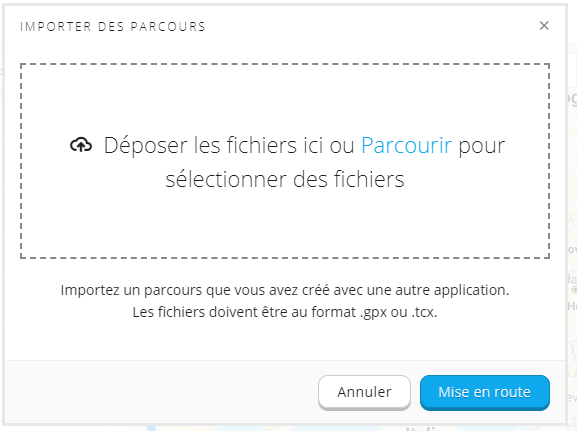Click the empty area below the format note
The image size is (577, 431).
click(x=285, y=339)
